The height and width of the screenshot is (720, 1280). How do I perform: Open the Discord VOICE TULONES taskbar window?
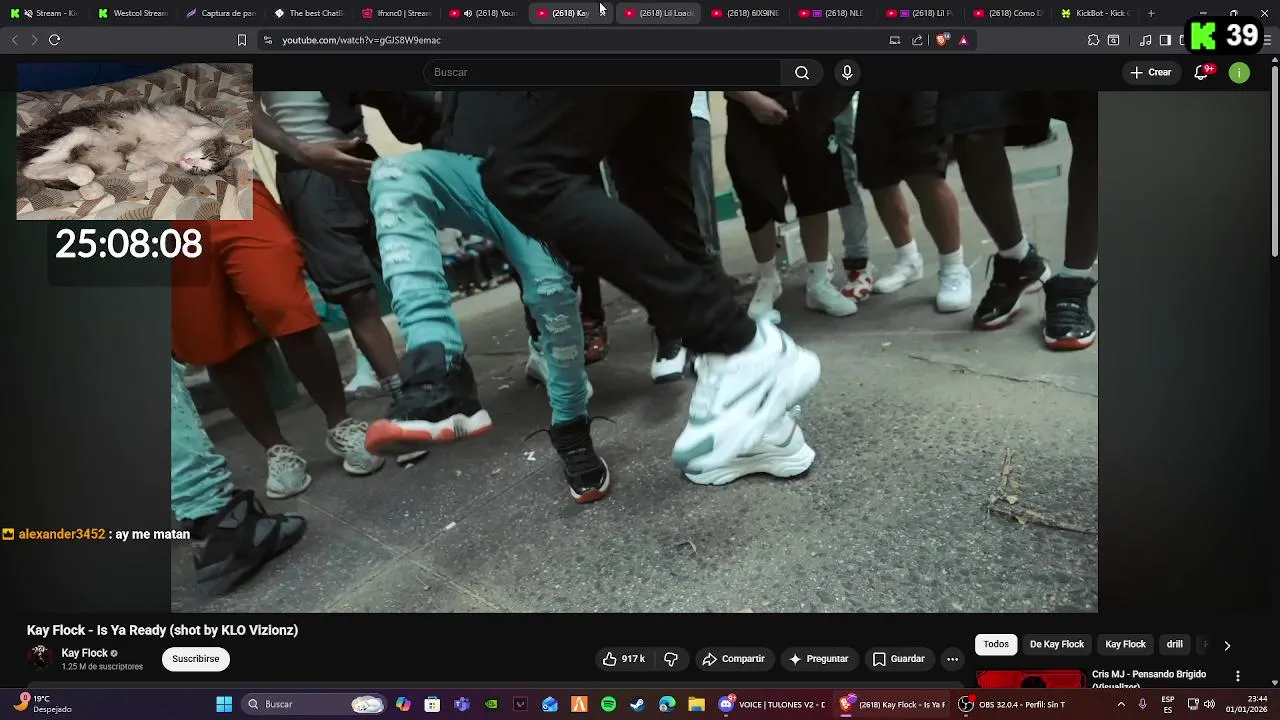point(772,704)
